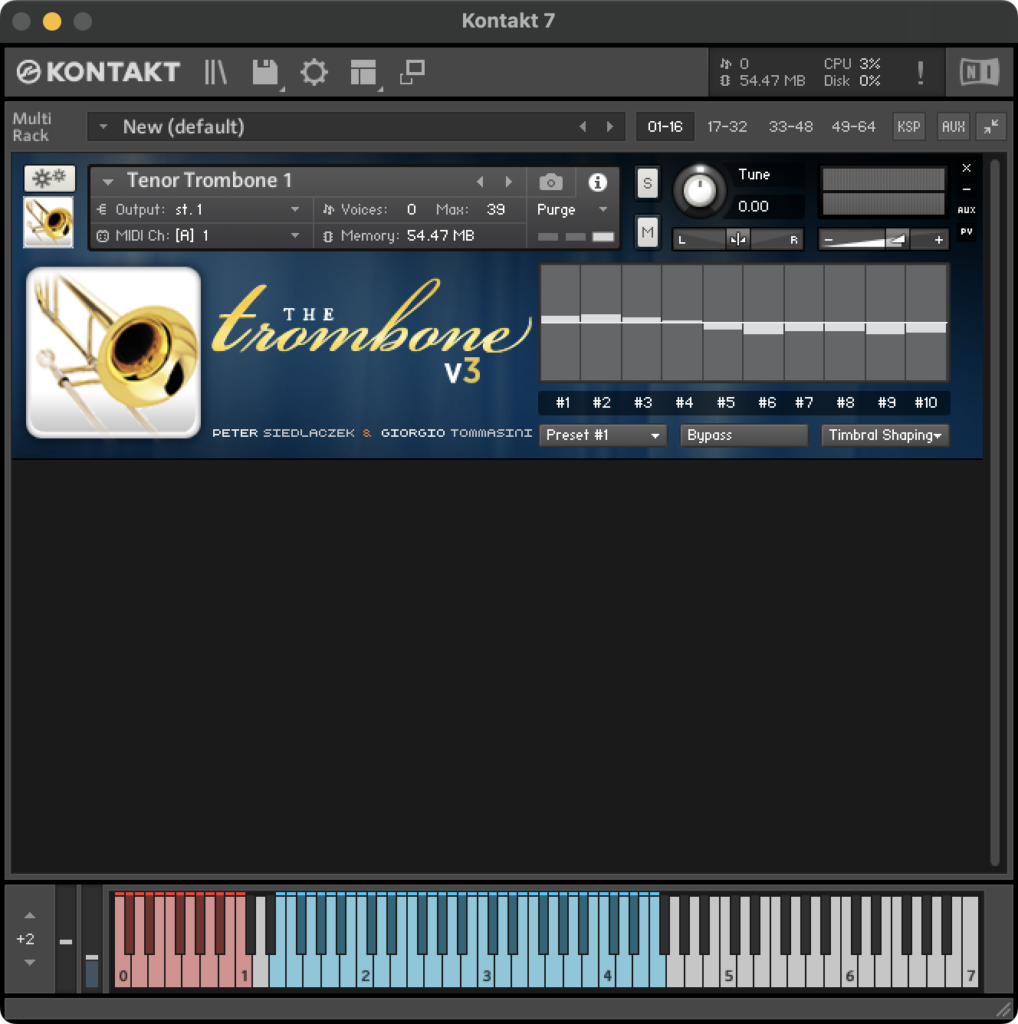Toggle the PV performance view button
The width and height of the screenshot is (1018, 1024).
click(966, 231)
